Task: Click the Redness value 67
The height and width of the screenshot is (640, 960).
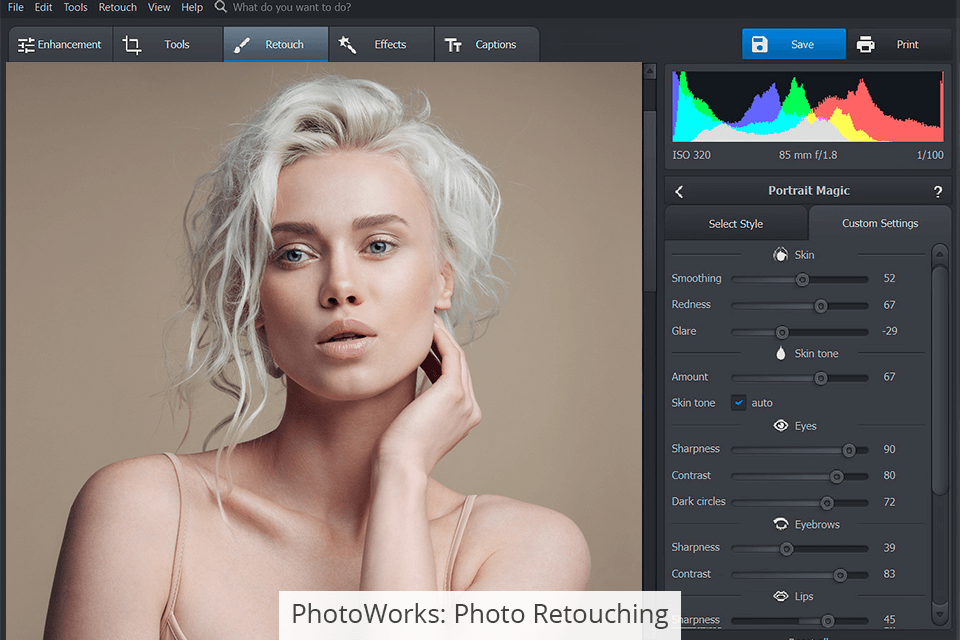Action: [x=889, y=305]
